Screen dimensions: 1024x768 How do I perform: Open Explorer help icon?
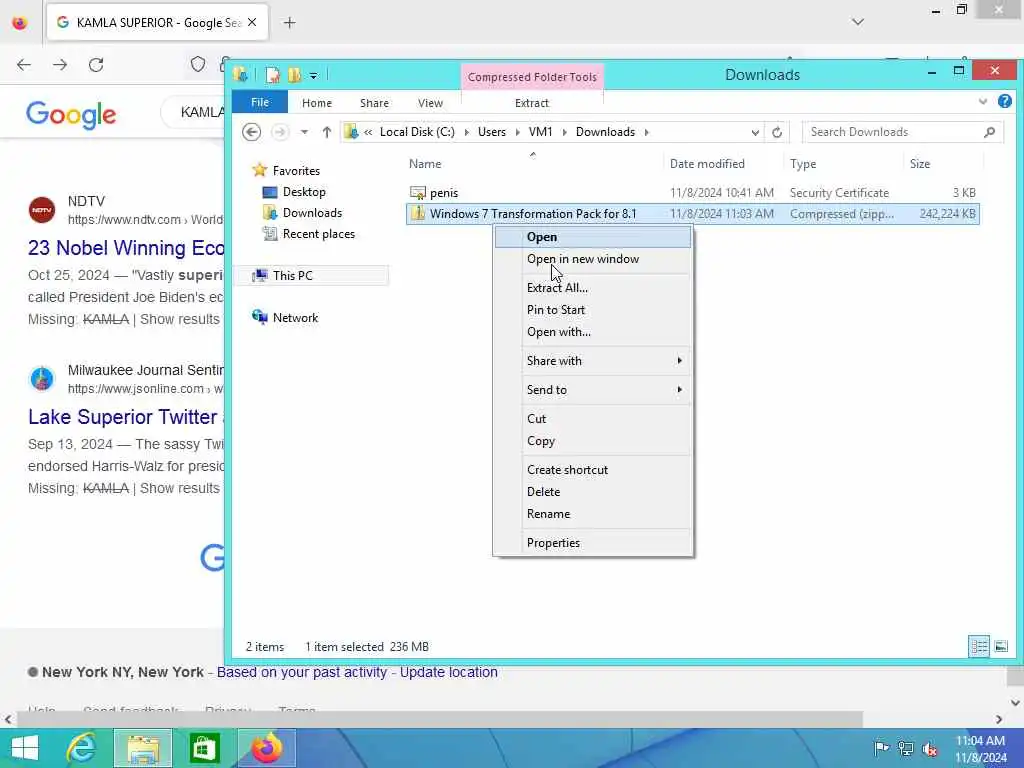[1005, 101]
